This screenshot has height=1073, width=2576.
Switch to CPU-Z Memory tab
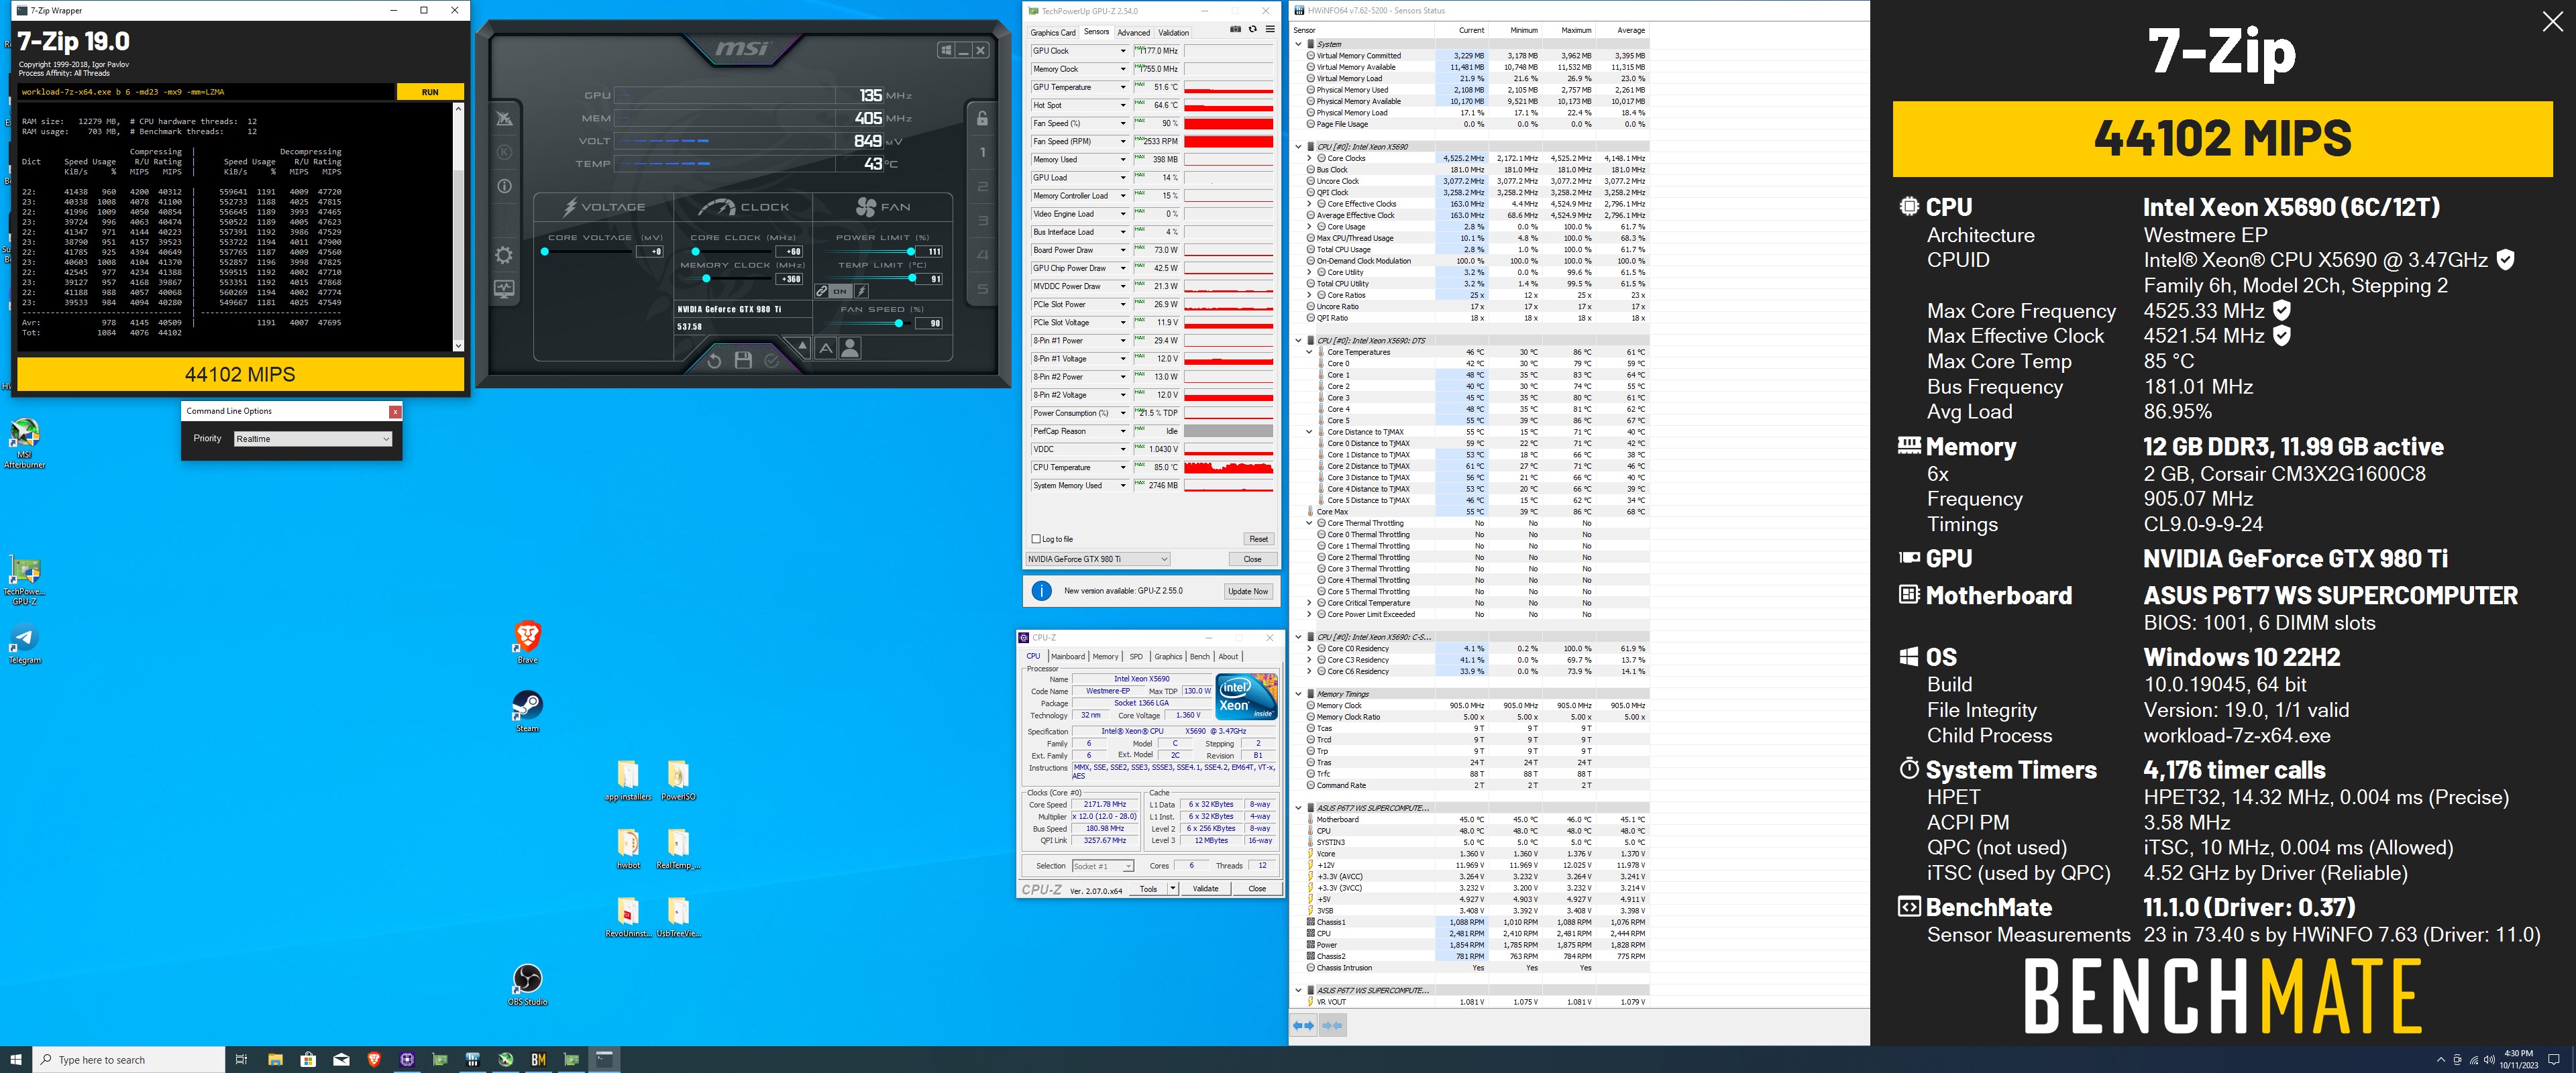1105,657
